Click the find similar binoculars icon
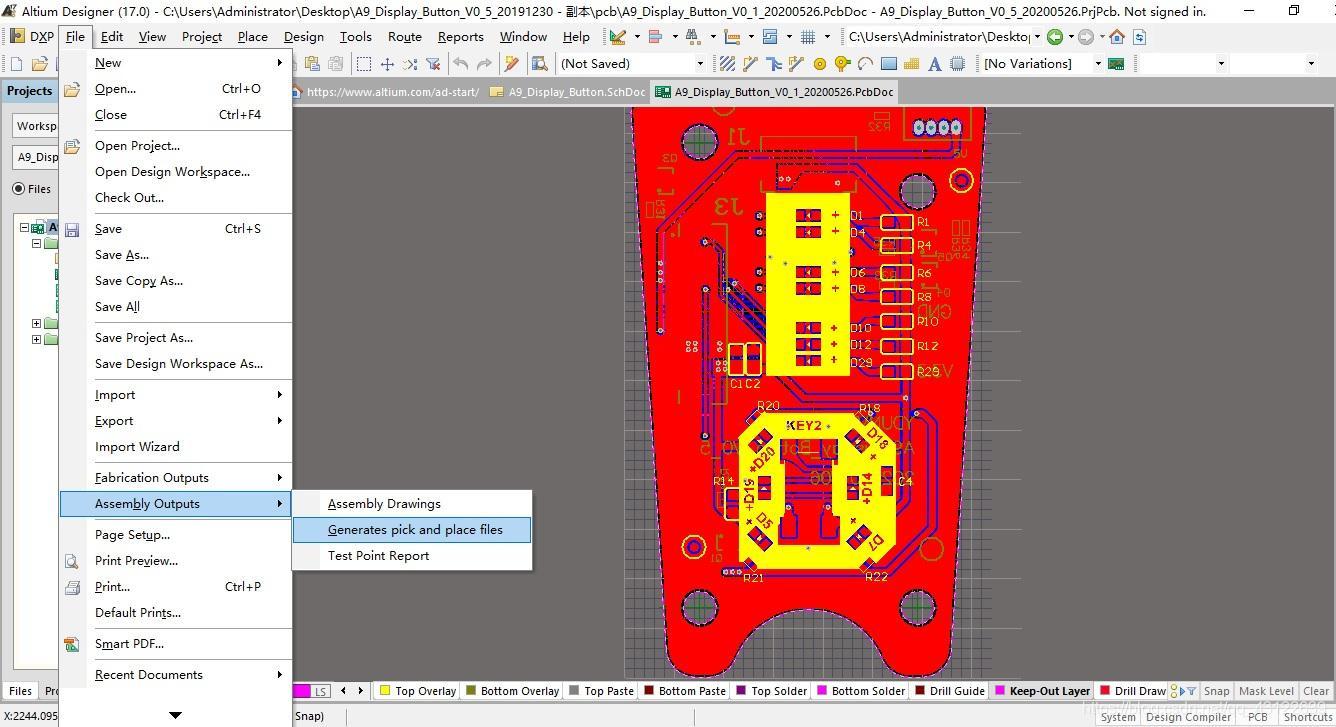 (692, 37)
